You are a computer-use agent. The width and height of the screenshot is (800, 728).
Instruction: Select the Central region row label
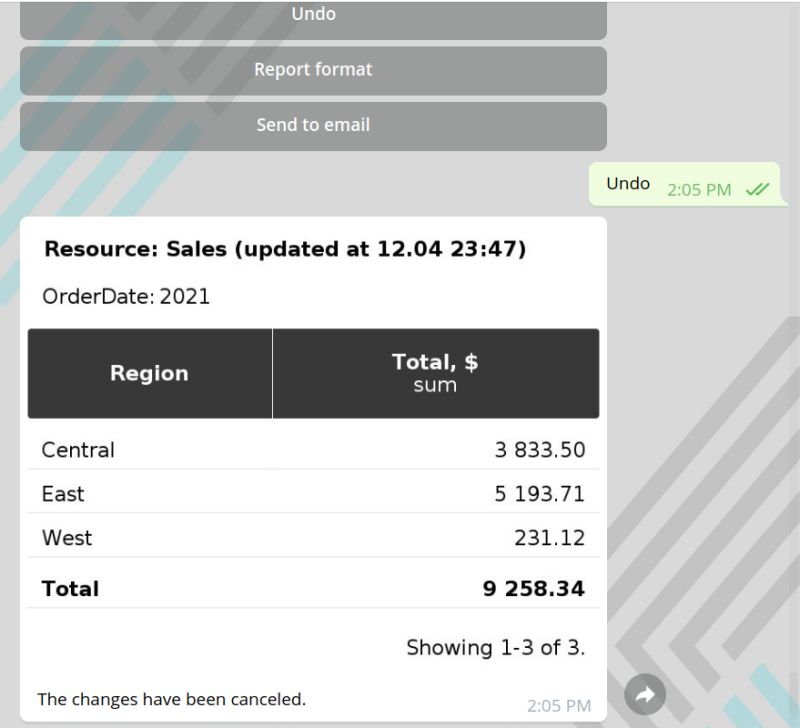[78, 450]
